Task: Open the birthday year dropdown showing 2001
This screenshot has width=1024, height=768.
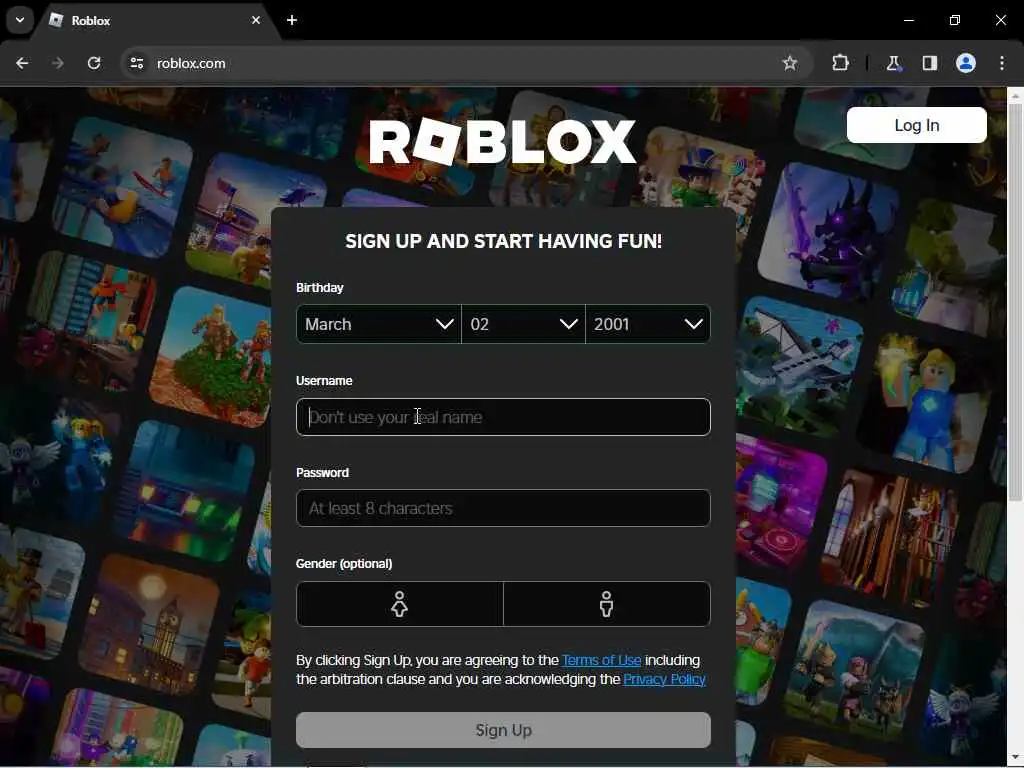Action: click(x=648, y=324)
